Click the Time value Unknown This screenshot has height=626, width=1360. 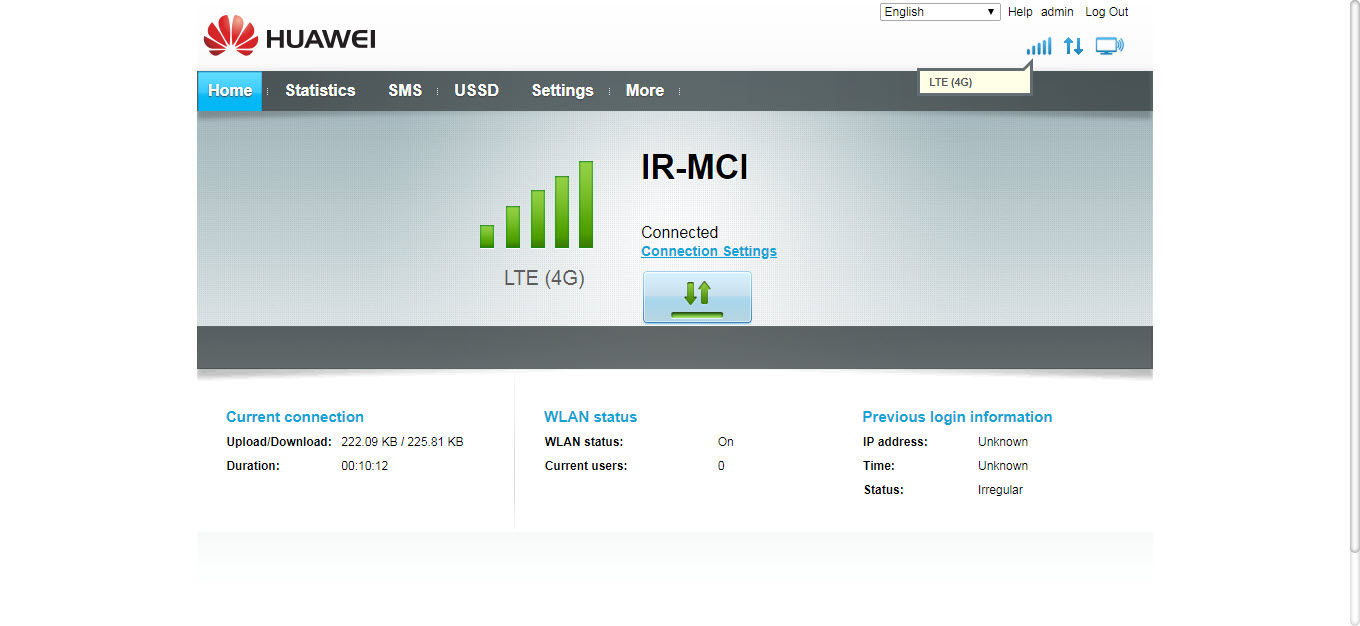(x=1003, y=466)
